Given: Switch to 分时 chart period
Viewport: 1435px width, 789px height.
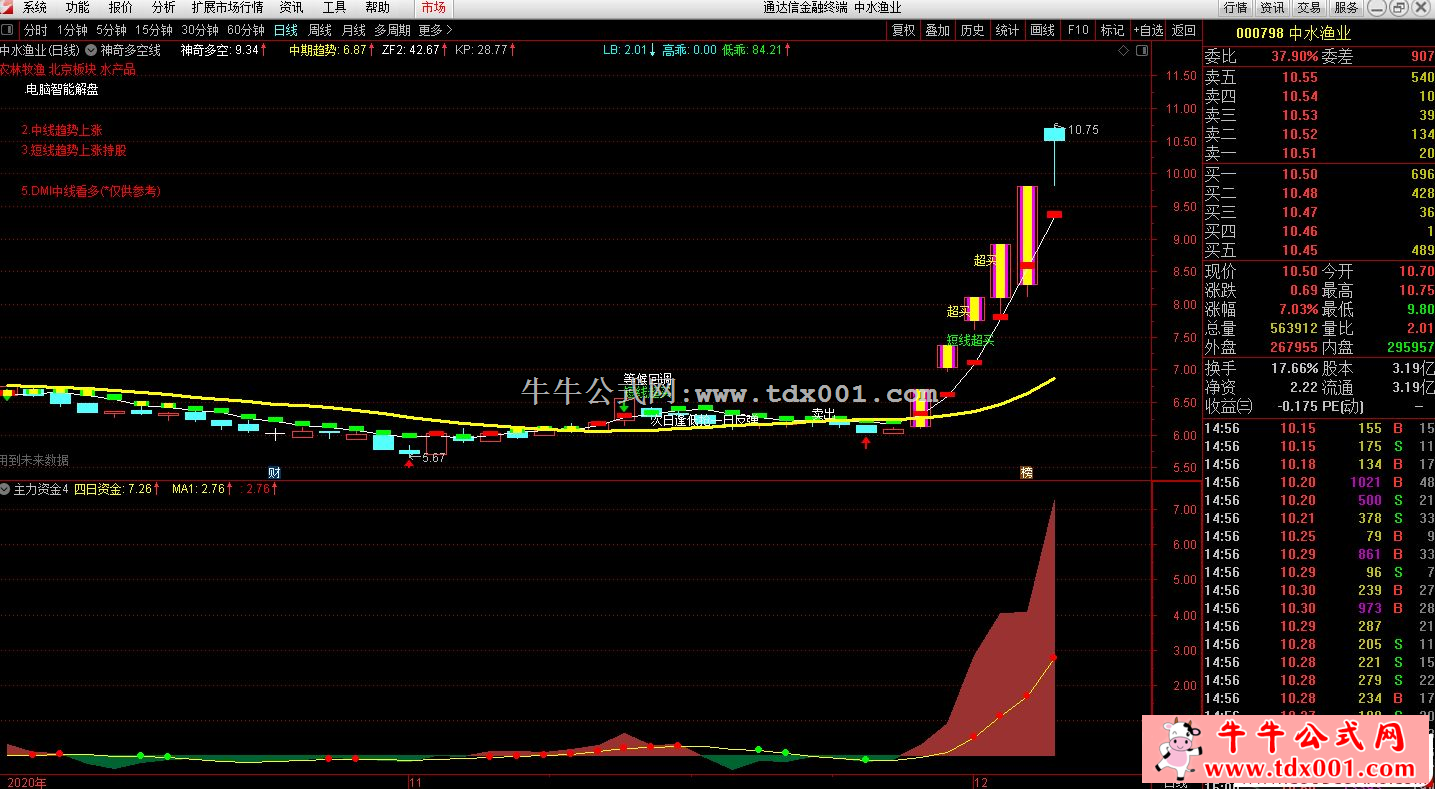Looking at the screenshot, I should click(x=35, y=30).
